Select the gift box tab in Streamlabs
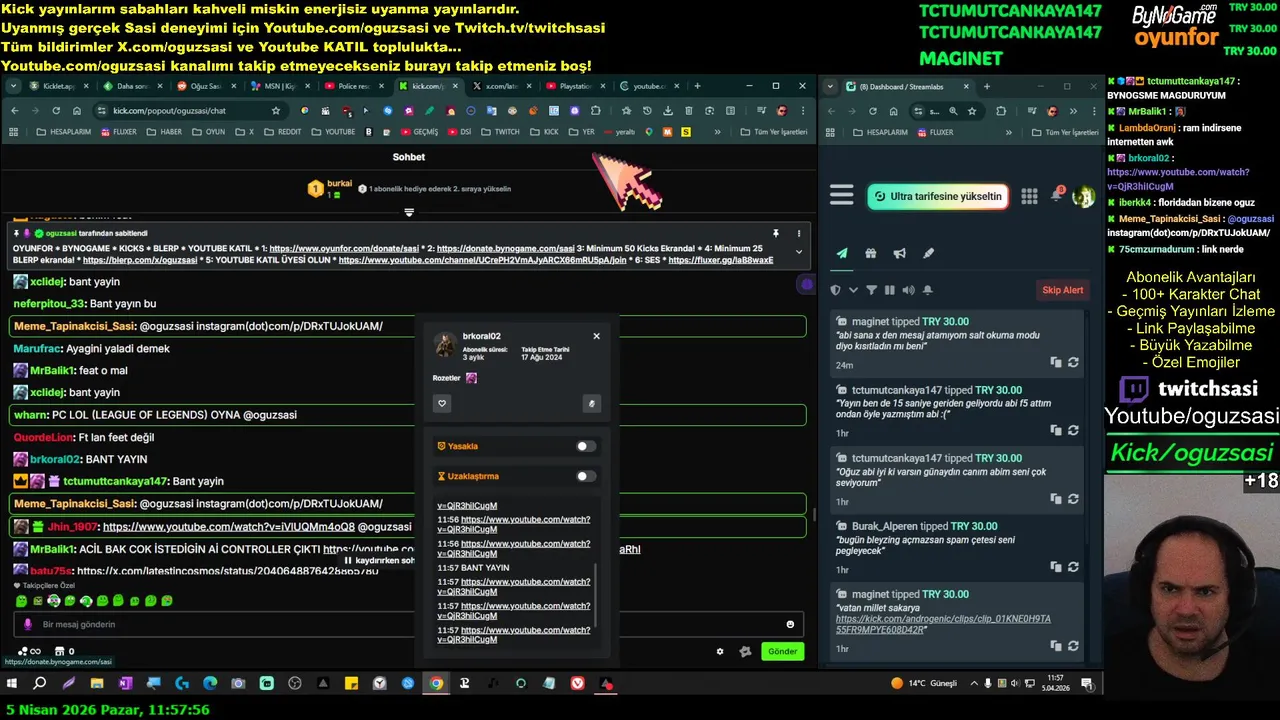The height and width of the screenshot is (720, 1280). 871,254
